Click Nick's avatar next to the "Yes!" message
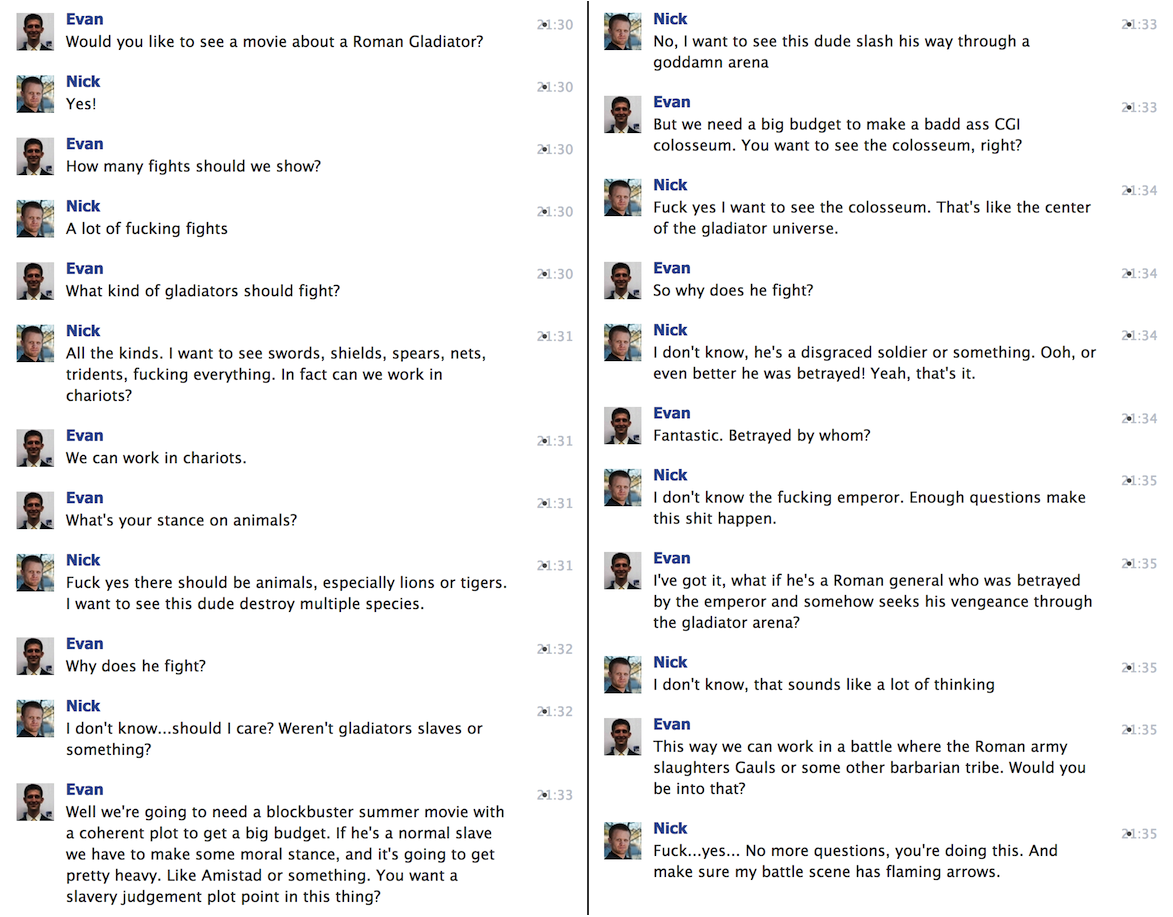This screenshot has width=1173, height=917. click(35, 94)
